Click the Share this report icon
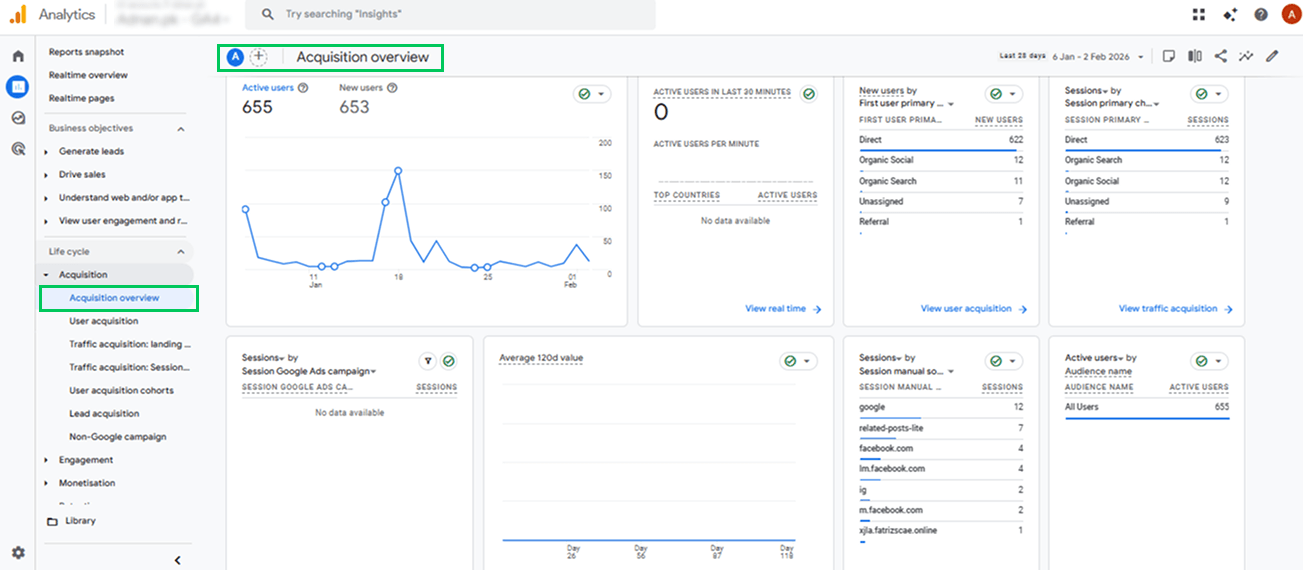This screenshot has width=1303, height=570. (x=1220, y=56)
